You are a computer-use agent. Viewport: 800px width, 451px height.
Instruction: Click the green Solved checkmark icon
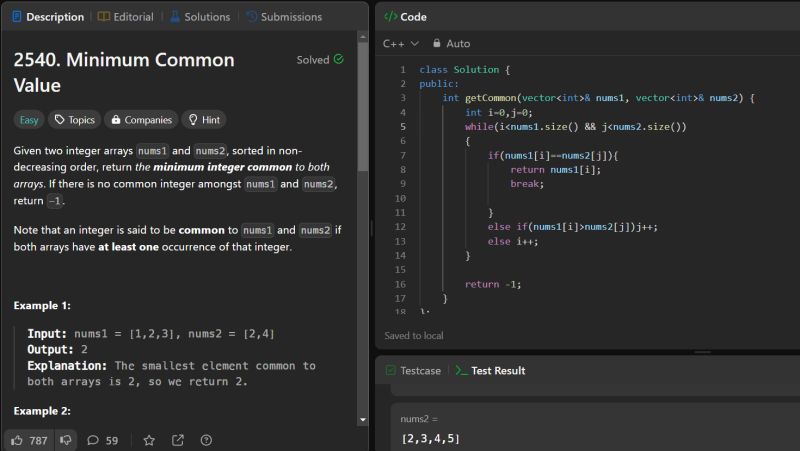coord(339,59)
